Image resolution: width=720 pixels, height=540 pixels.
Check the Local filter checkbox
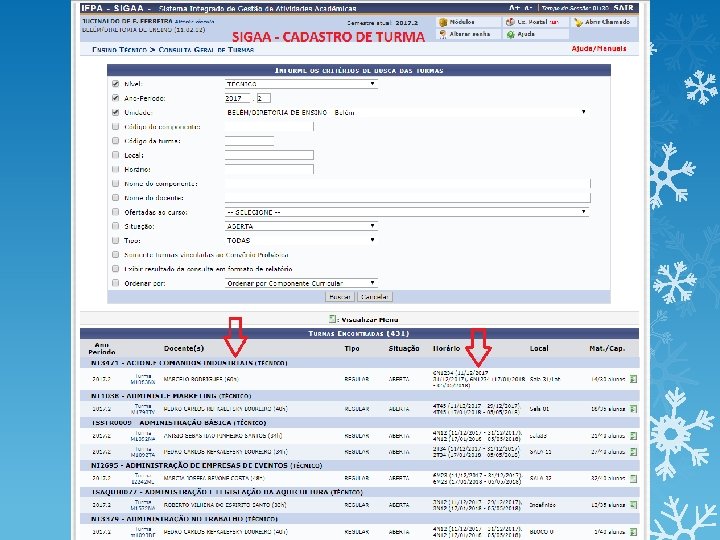pyautogui.click(x=115, y=155)
